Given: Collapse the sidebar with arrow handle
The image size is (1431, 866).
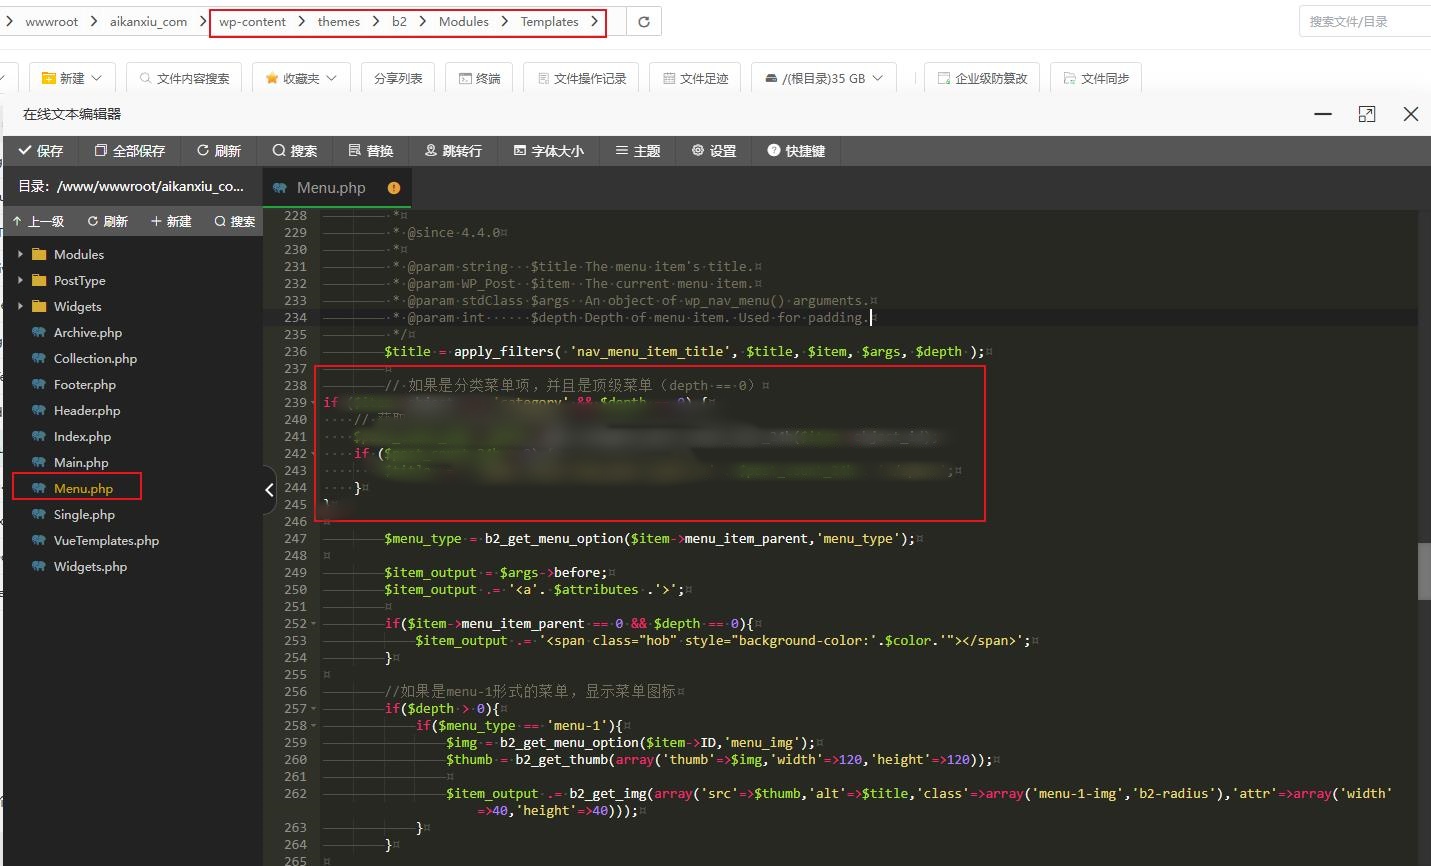Looking at the screenshot, I should [x=269, y=489].
